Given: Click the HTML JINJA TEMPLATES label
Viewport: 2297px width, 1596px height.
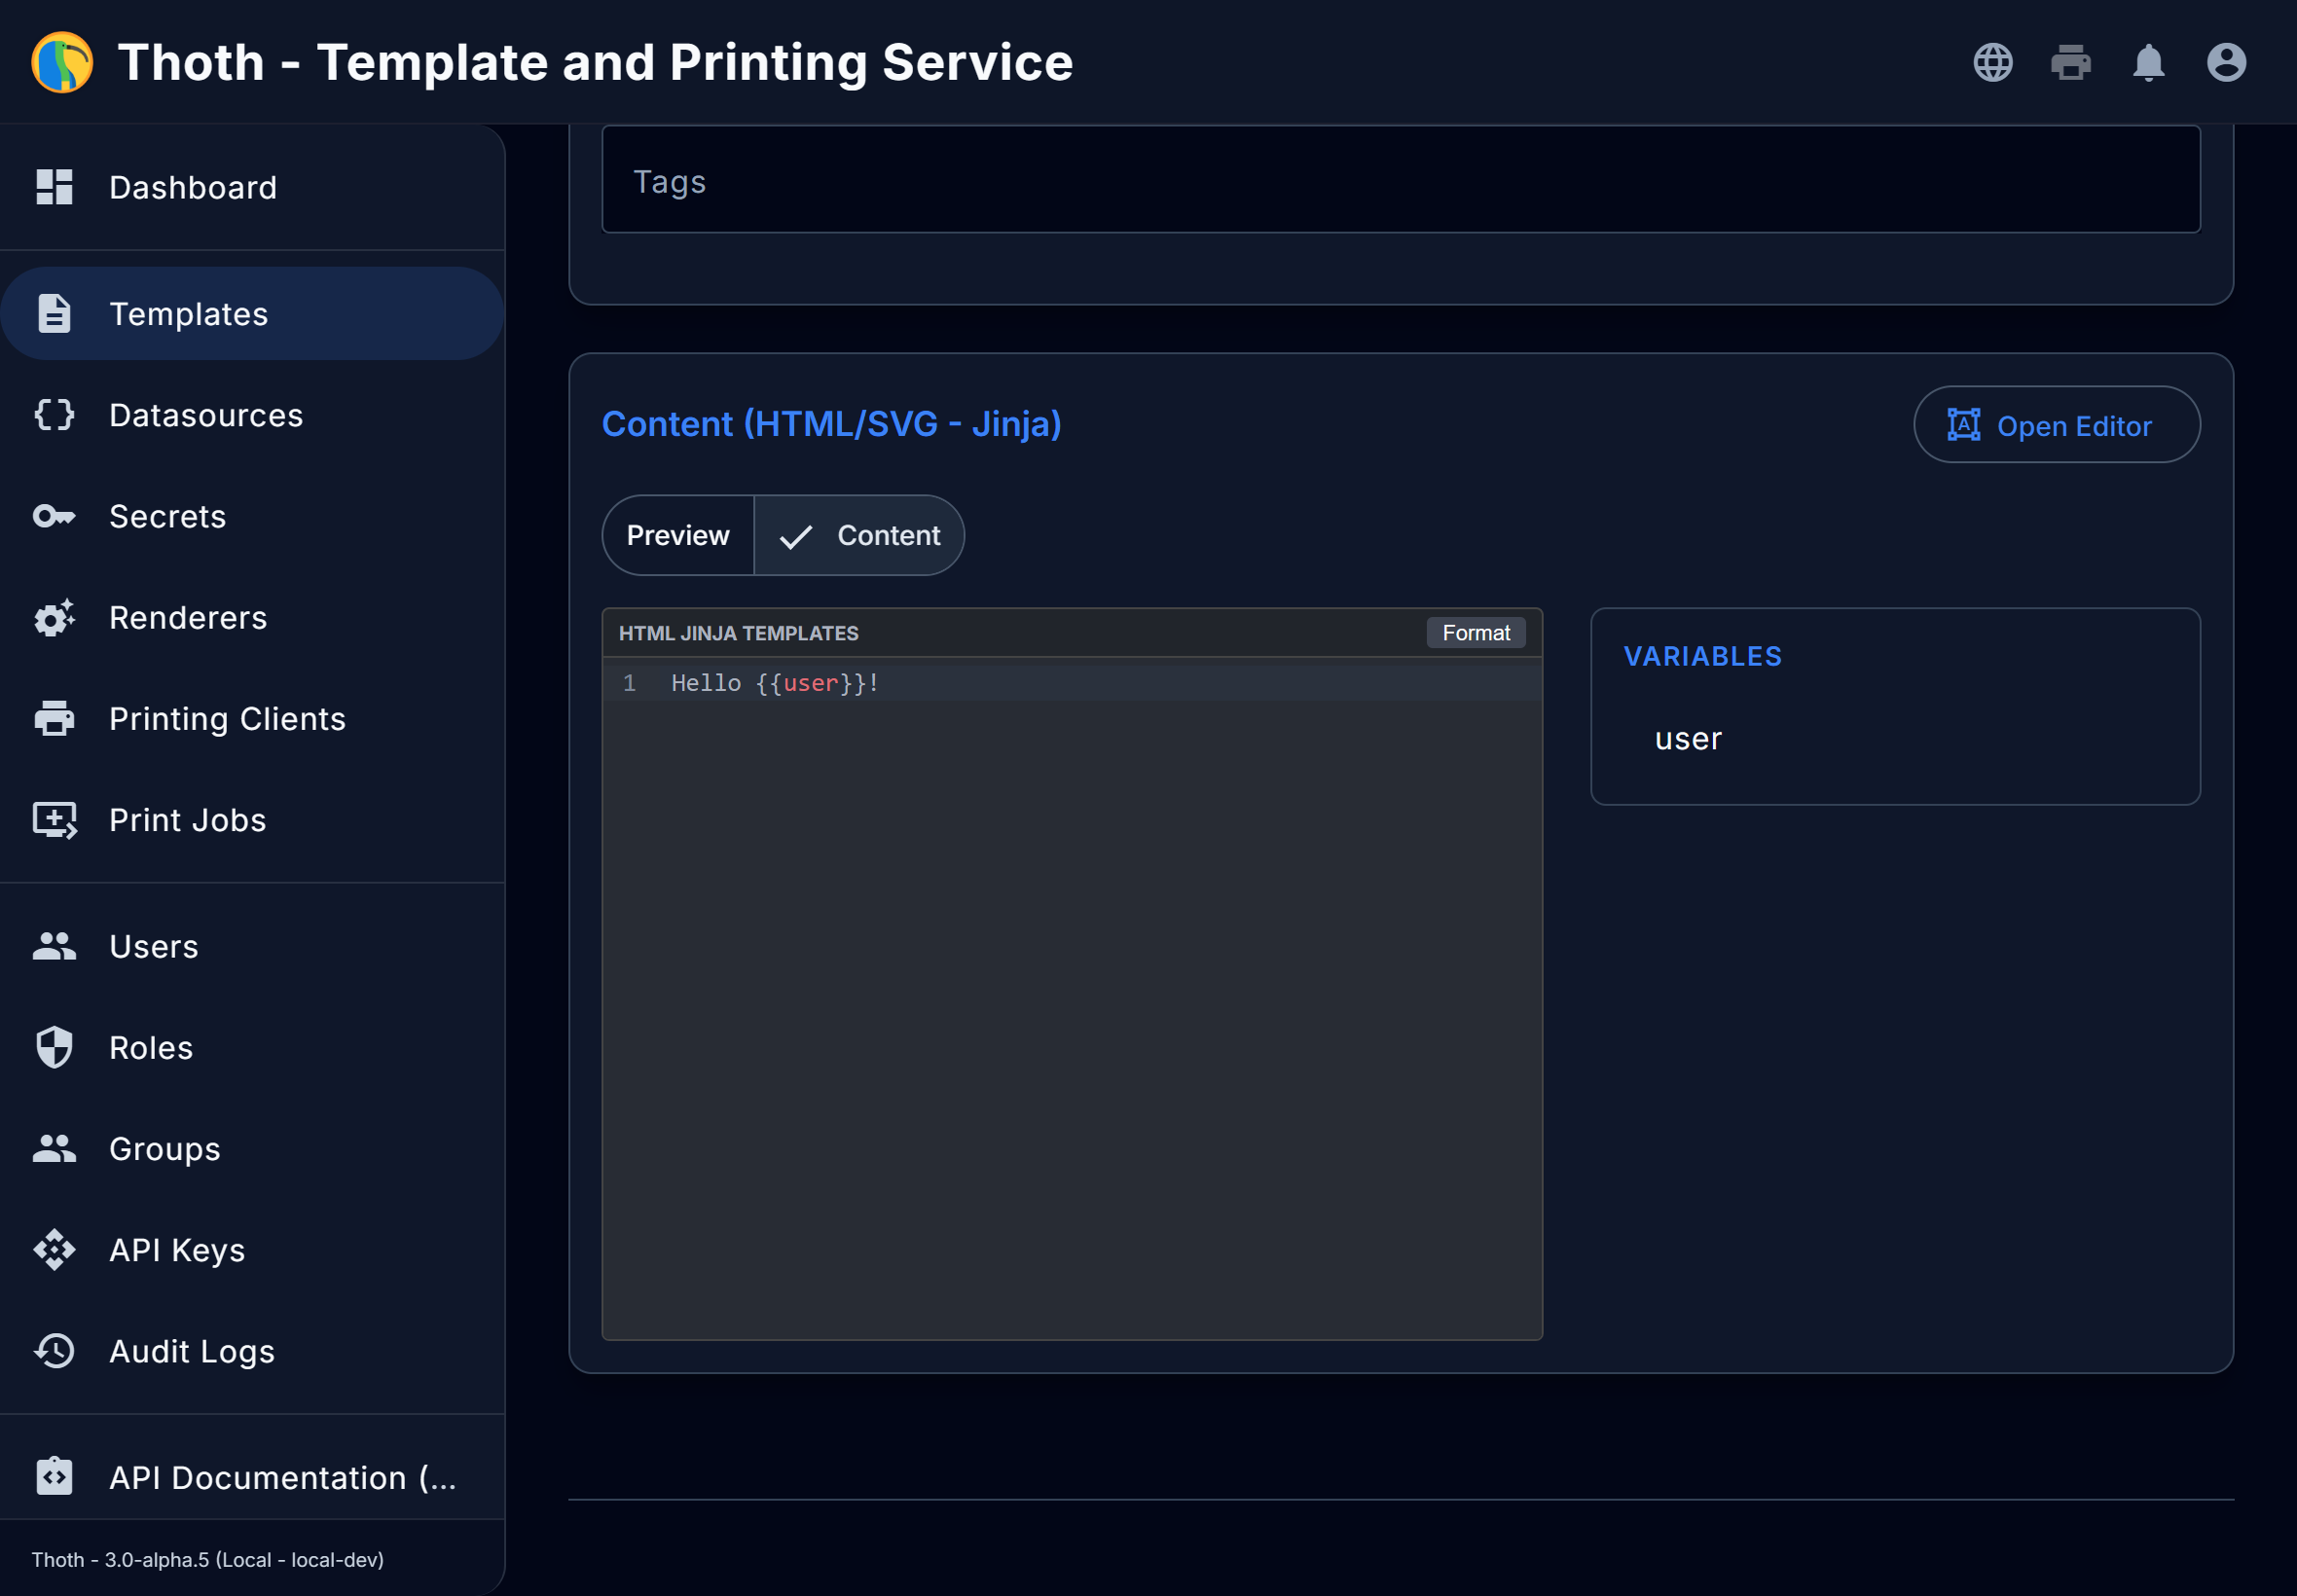Looking at the screenshot, I should click(x=738, y=633).
